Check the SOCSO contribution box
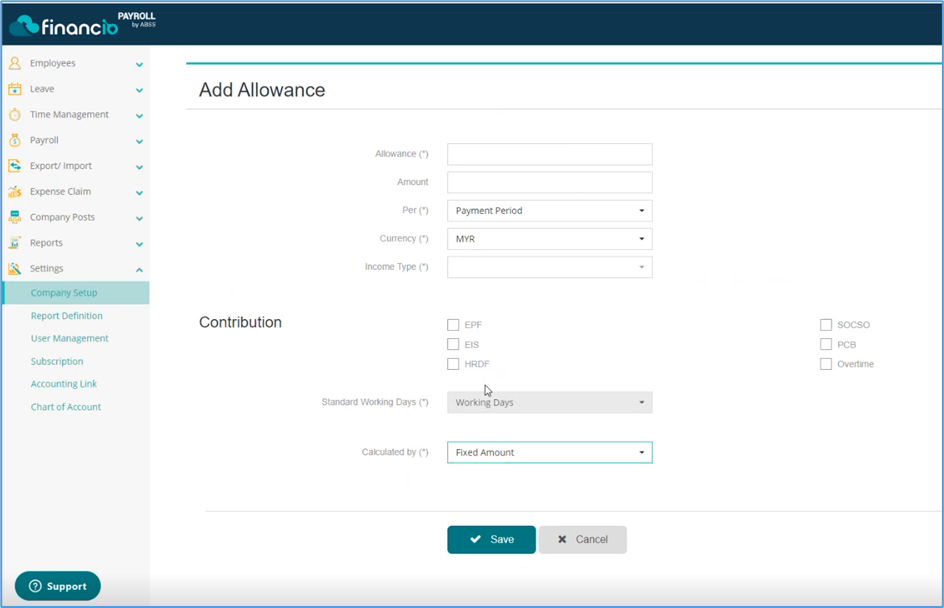The image size is (944, 608). click(x=827, y=324)
